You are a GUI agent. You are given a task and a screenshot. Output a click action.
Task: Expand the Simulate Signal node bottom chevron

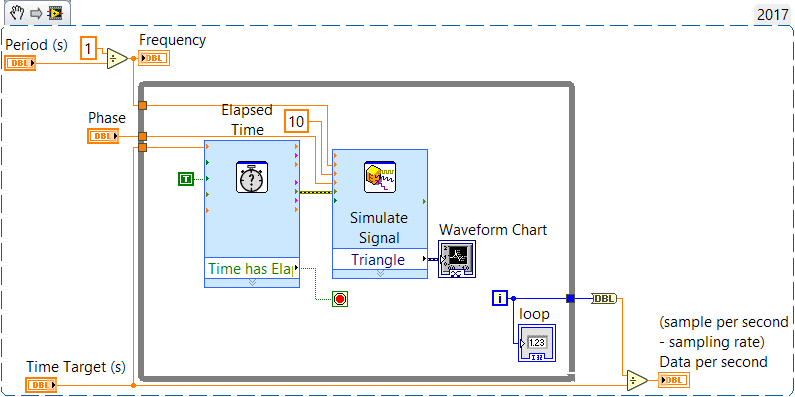click(380, 274)
